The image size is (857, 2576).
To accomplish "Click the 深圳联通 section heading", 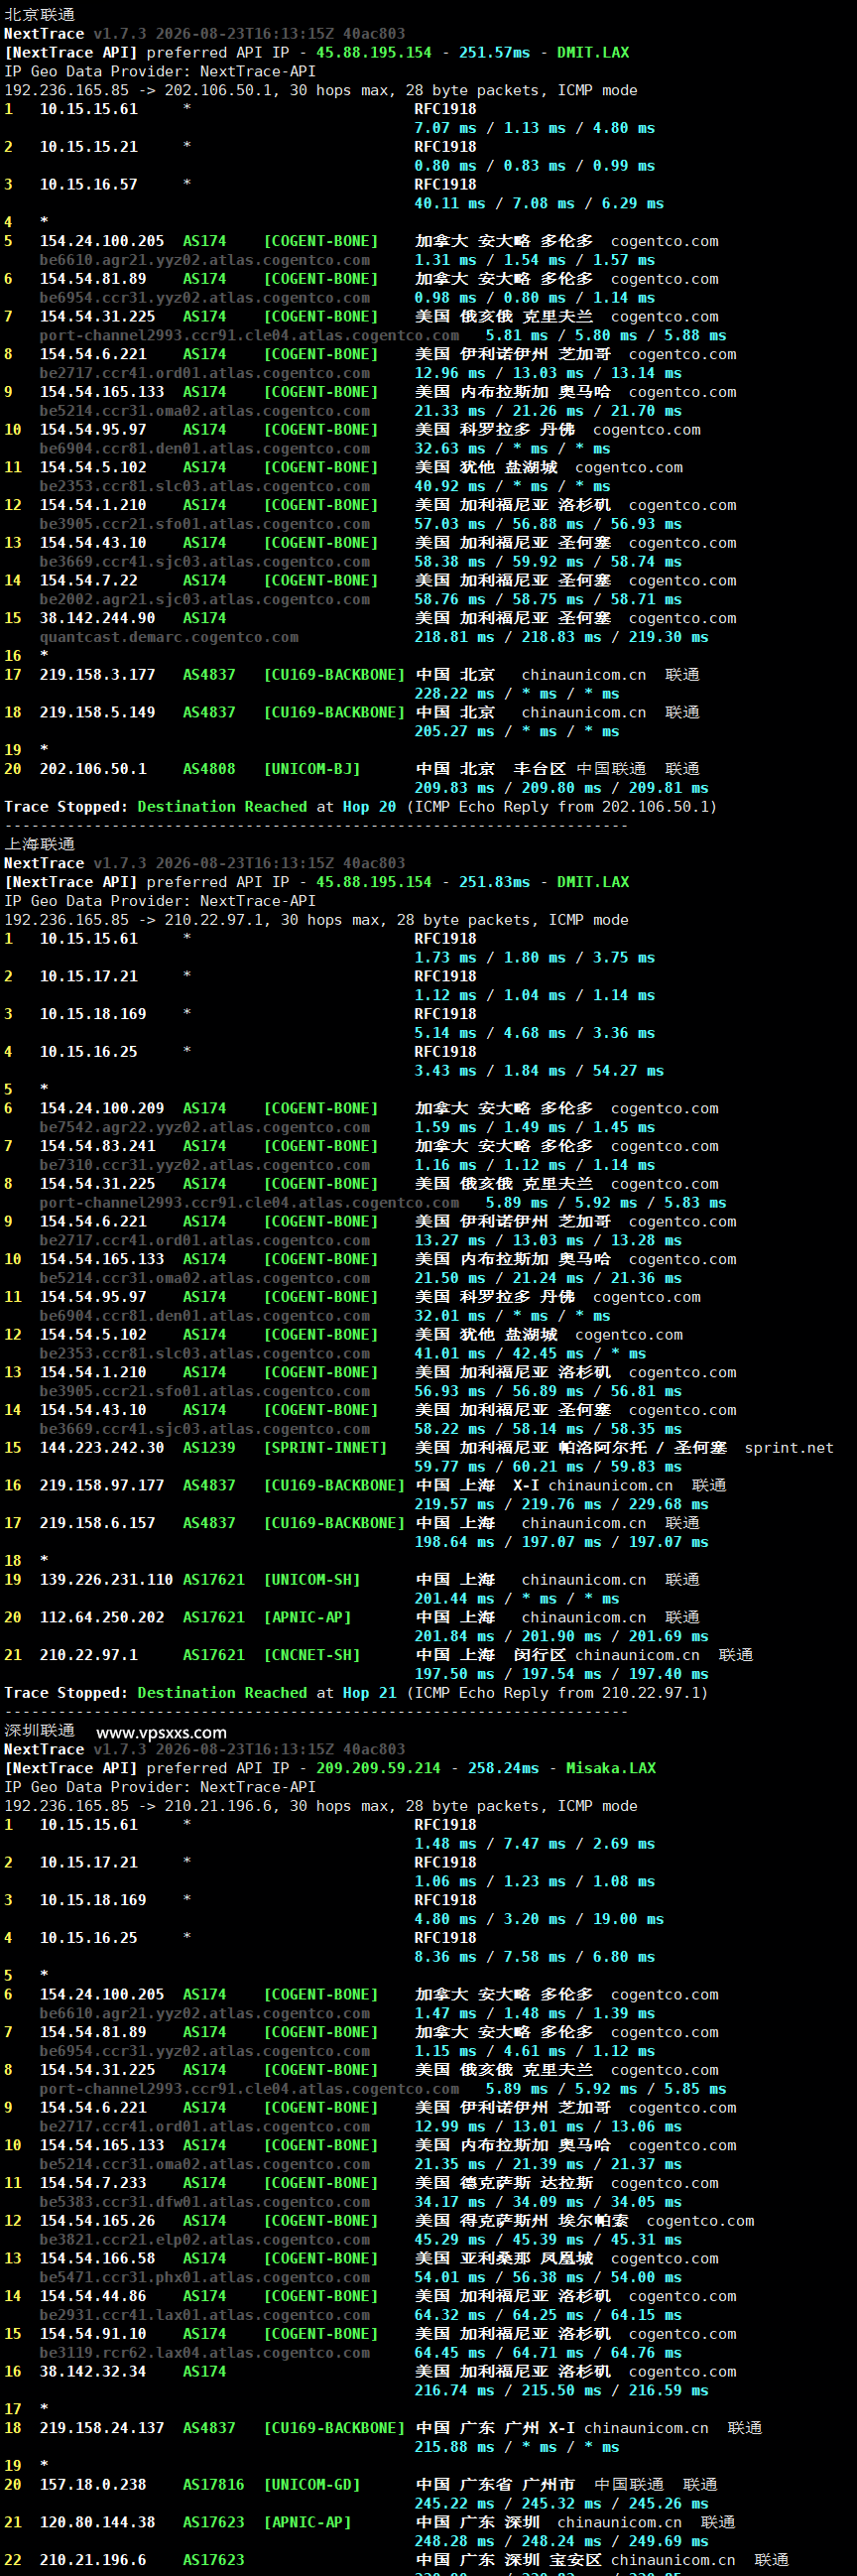I will tap(39, 1730).
